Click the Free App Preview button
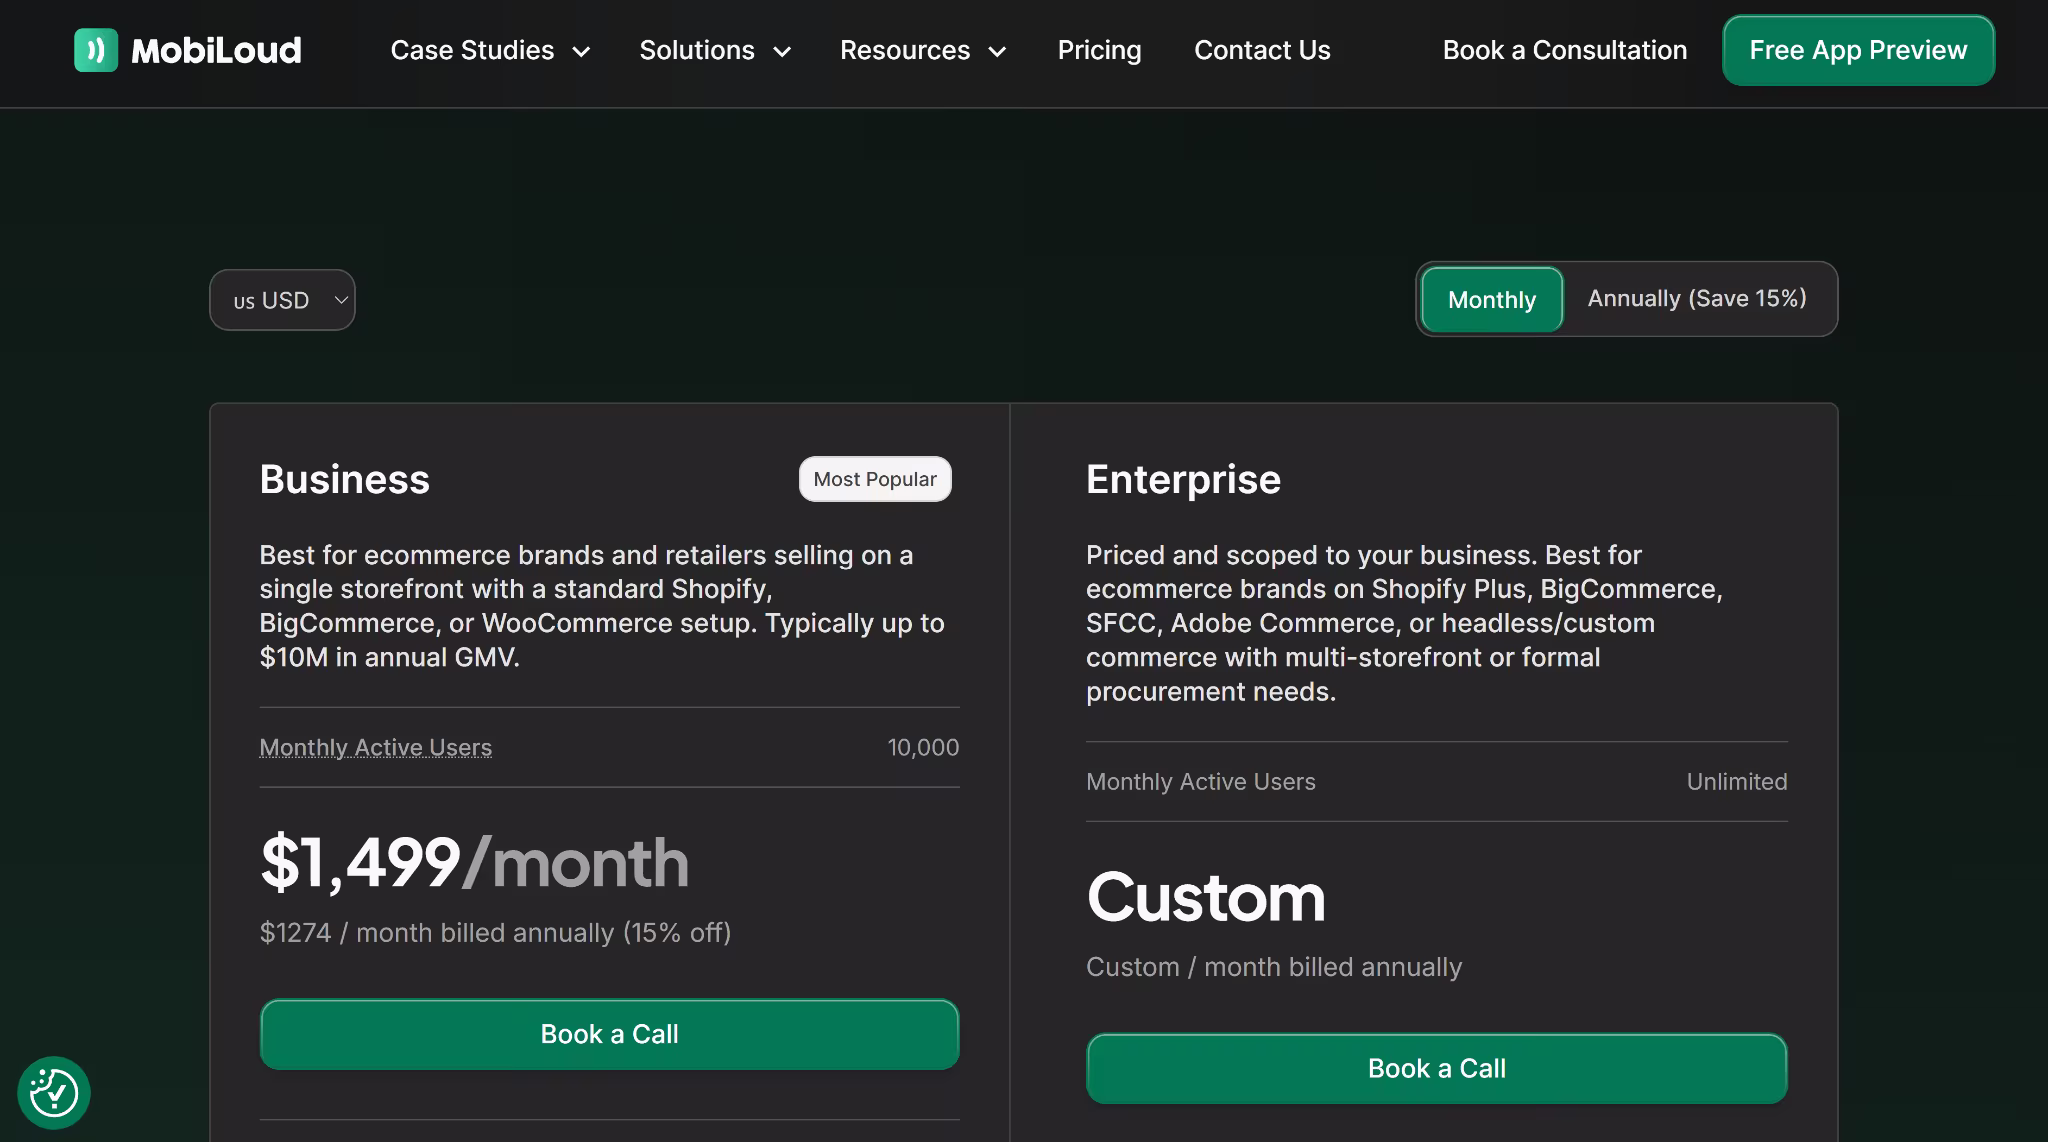This screenshot has height=1142, width=2048. coord(1858,50)
